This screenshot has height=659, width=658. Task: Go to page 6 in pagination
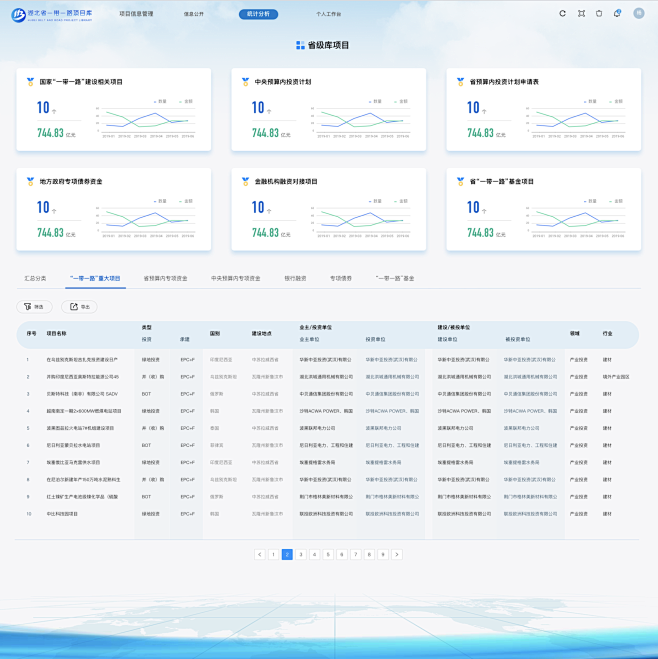point(342,554)
